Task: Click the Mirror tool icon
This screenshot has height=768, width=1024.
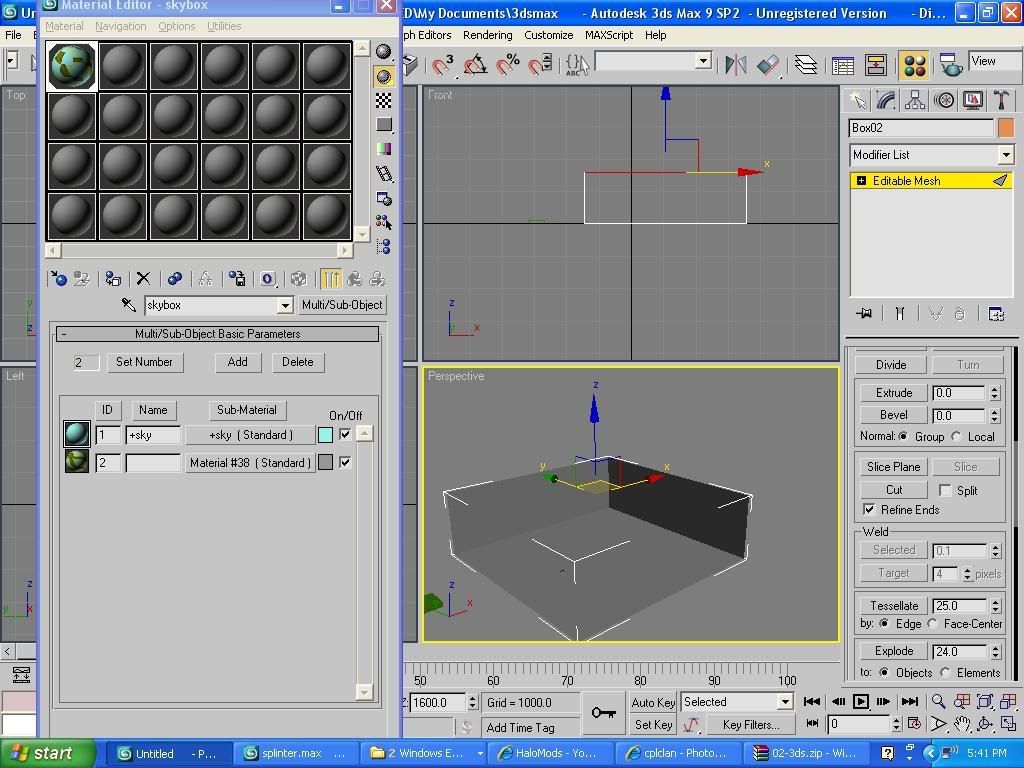Action: point(736,64)
